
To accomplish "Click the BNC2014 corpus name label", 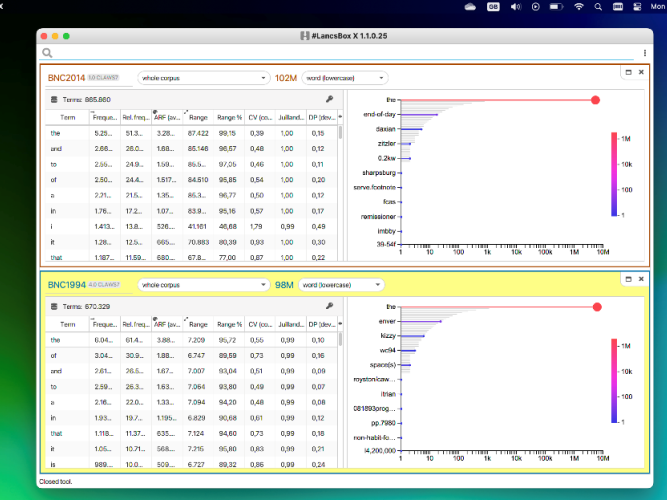I will (66, 78).
